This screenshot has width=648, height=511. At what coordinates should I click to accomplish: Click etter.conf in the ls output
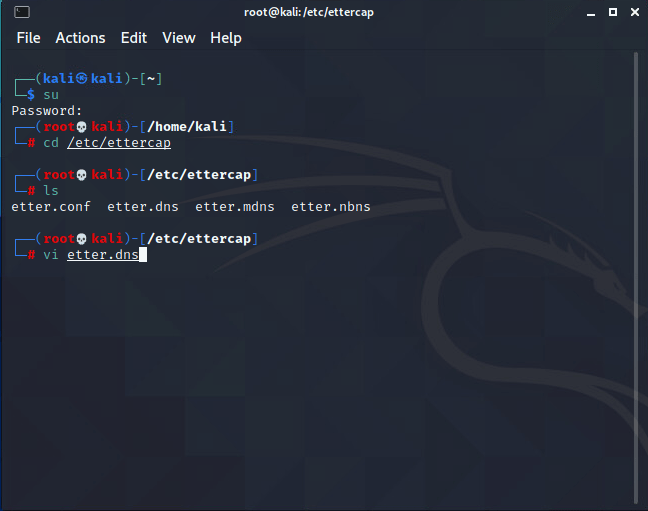[x=51, y=207]
